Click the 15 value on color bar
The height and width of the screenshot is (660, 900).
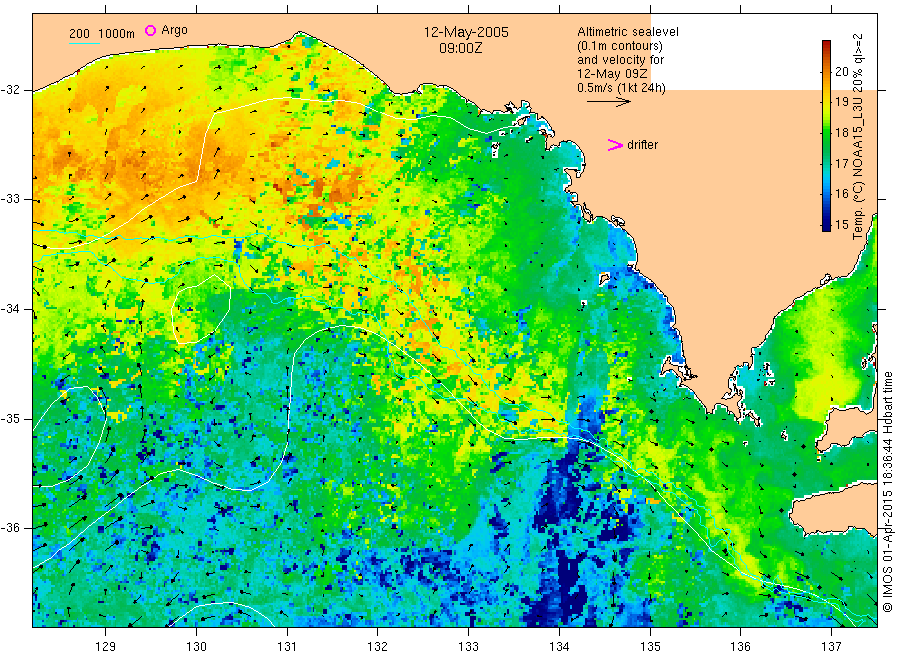coord(841,224)
